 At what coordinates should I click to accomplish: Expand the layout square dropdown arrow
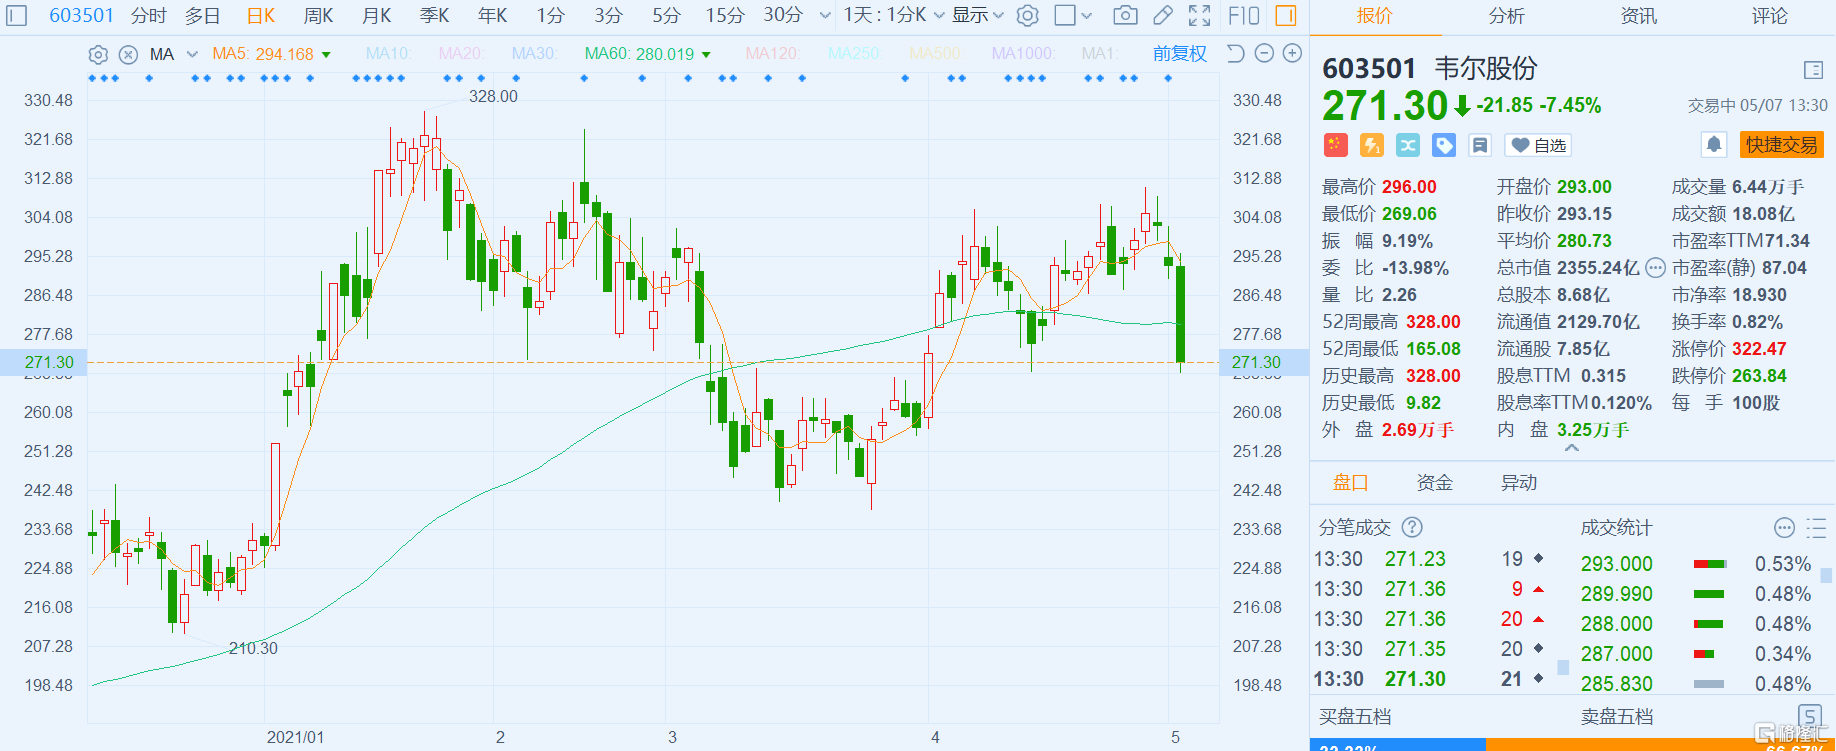click(x=1087, y=15)
